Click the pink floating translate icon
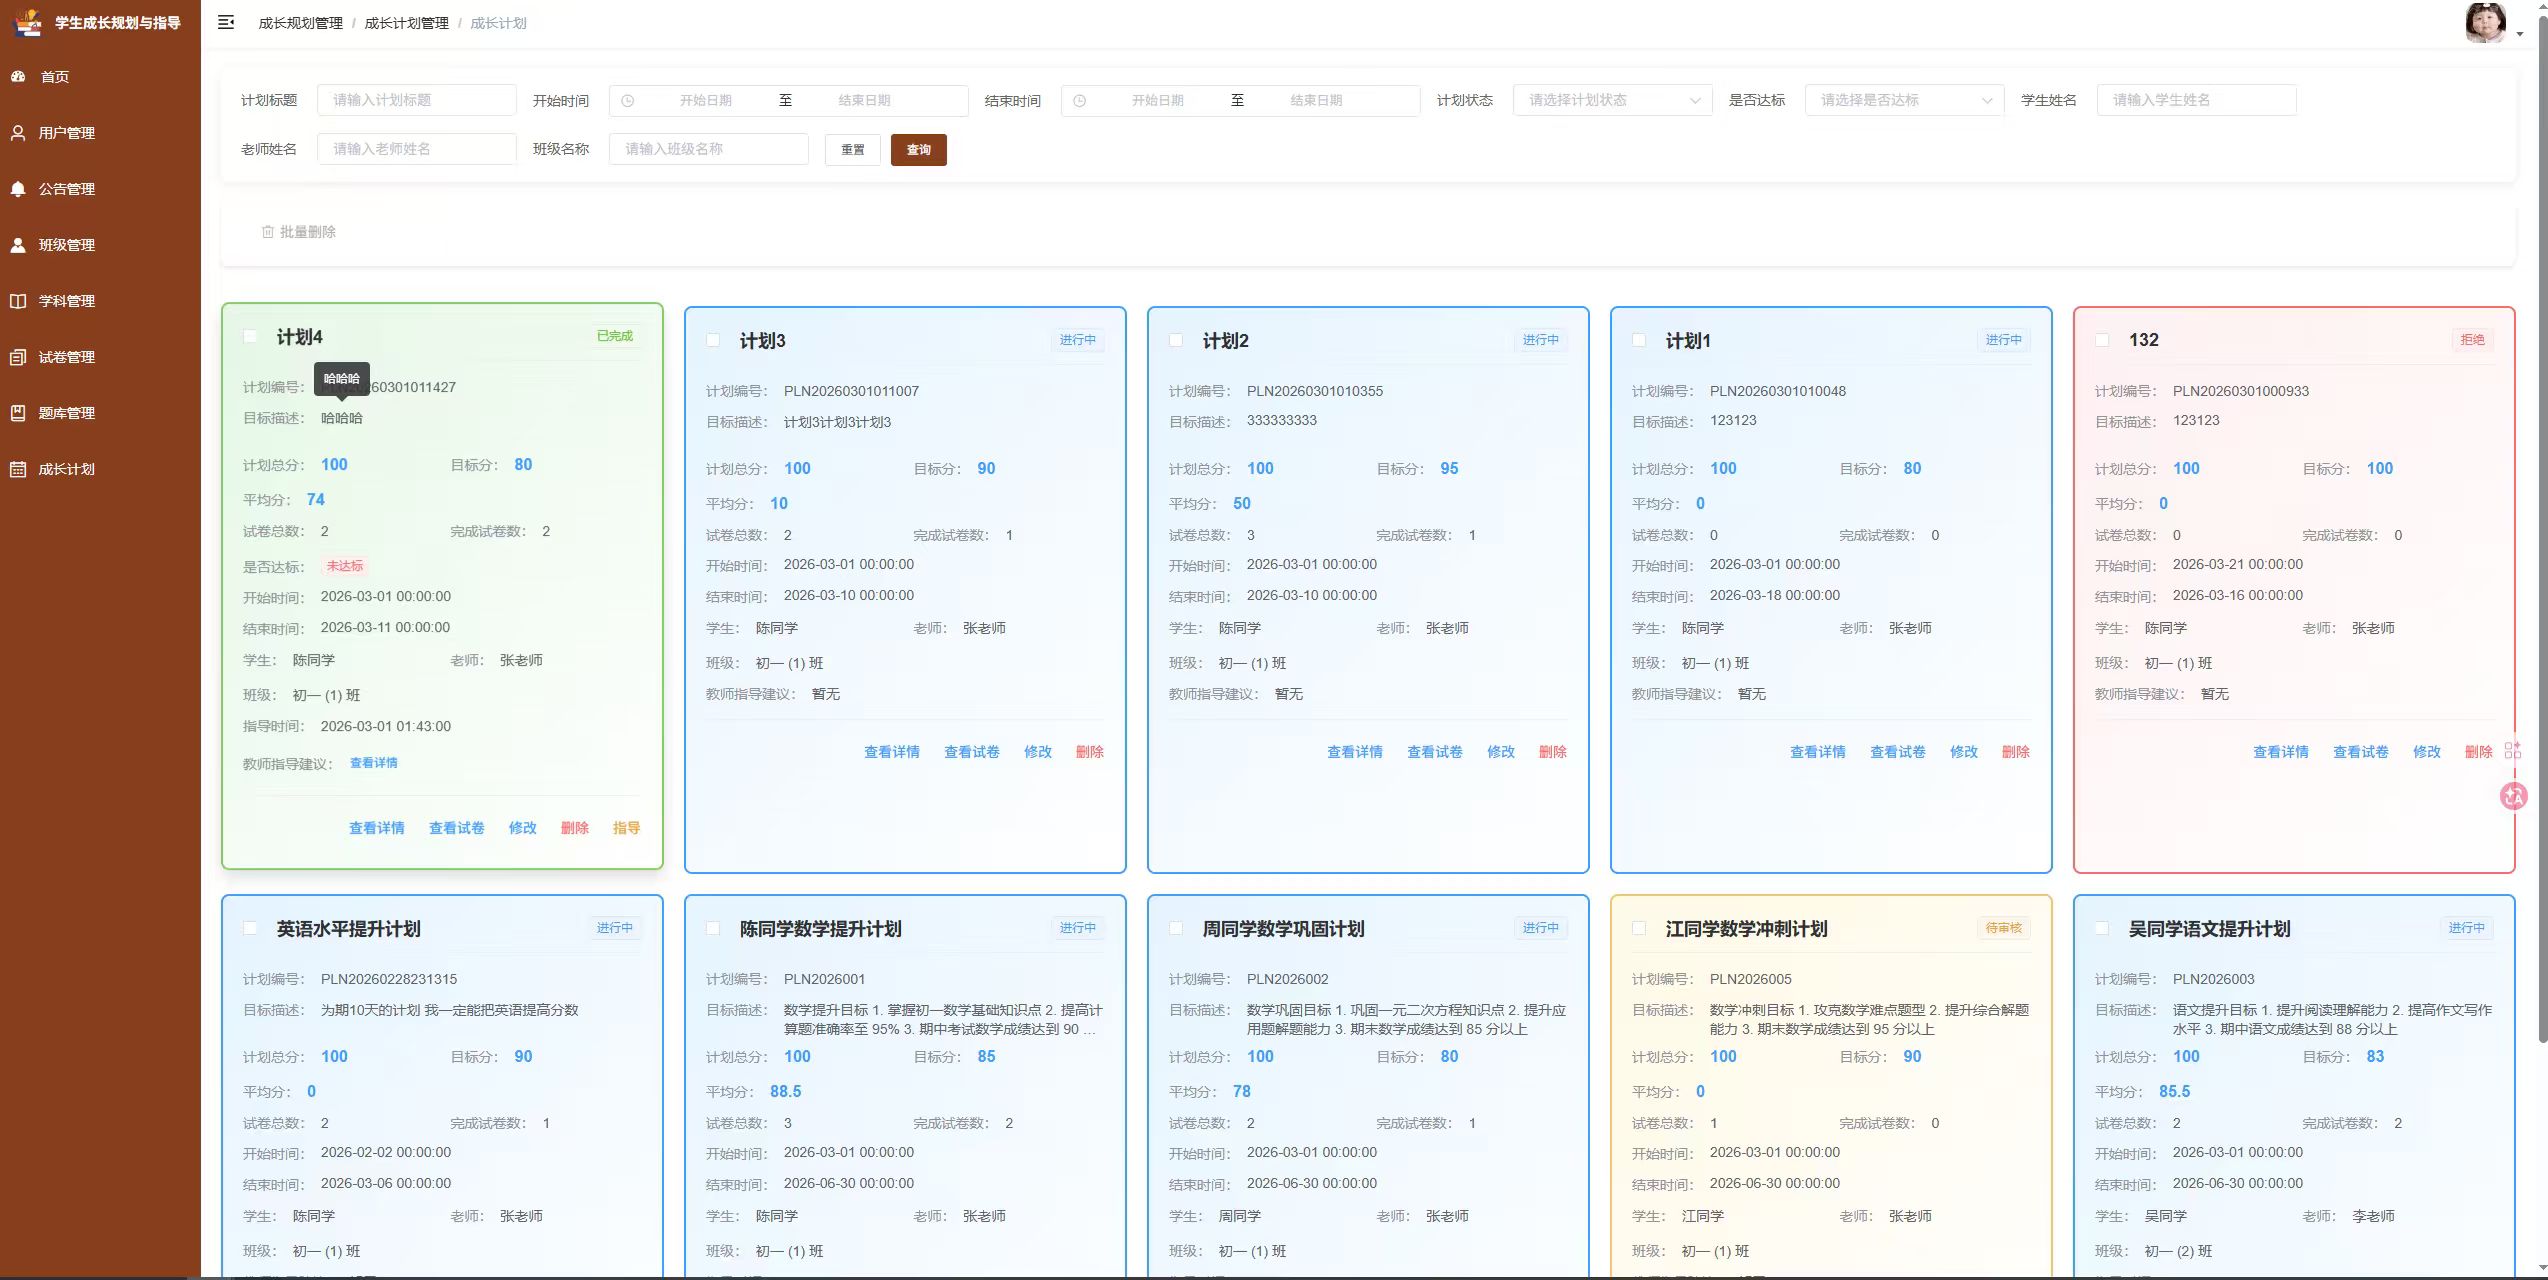 2514,796
